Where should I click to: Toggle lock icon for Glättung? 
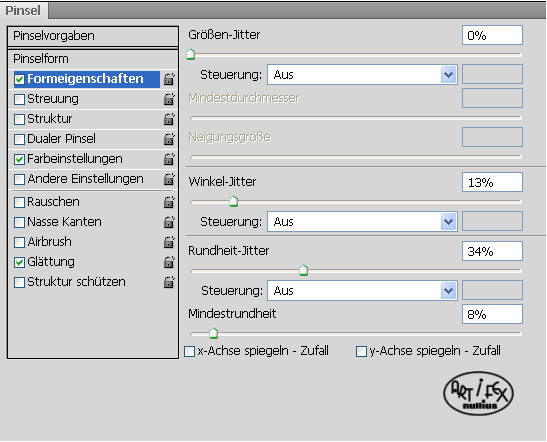[x=169, y=262]
